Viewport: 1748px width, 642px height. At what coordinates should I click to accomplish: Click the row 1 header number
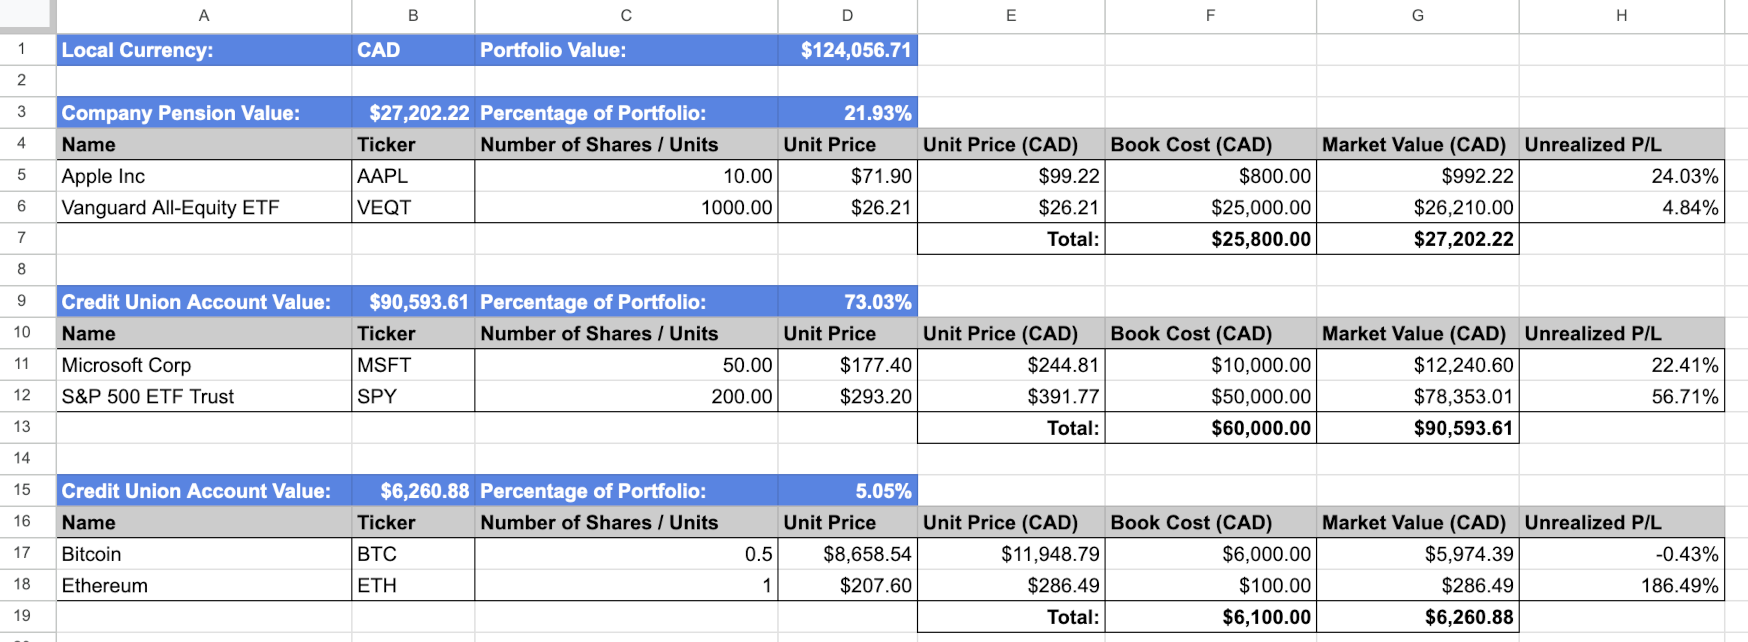tap(22, 49)
